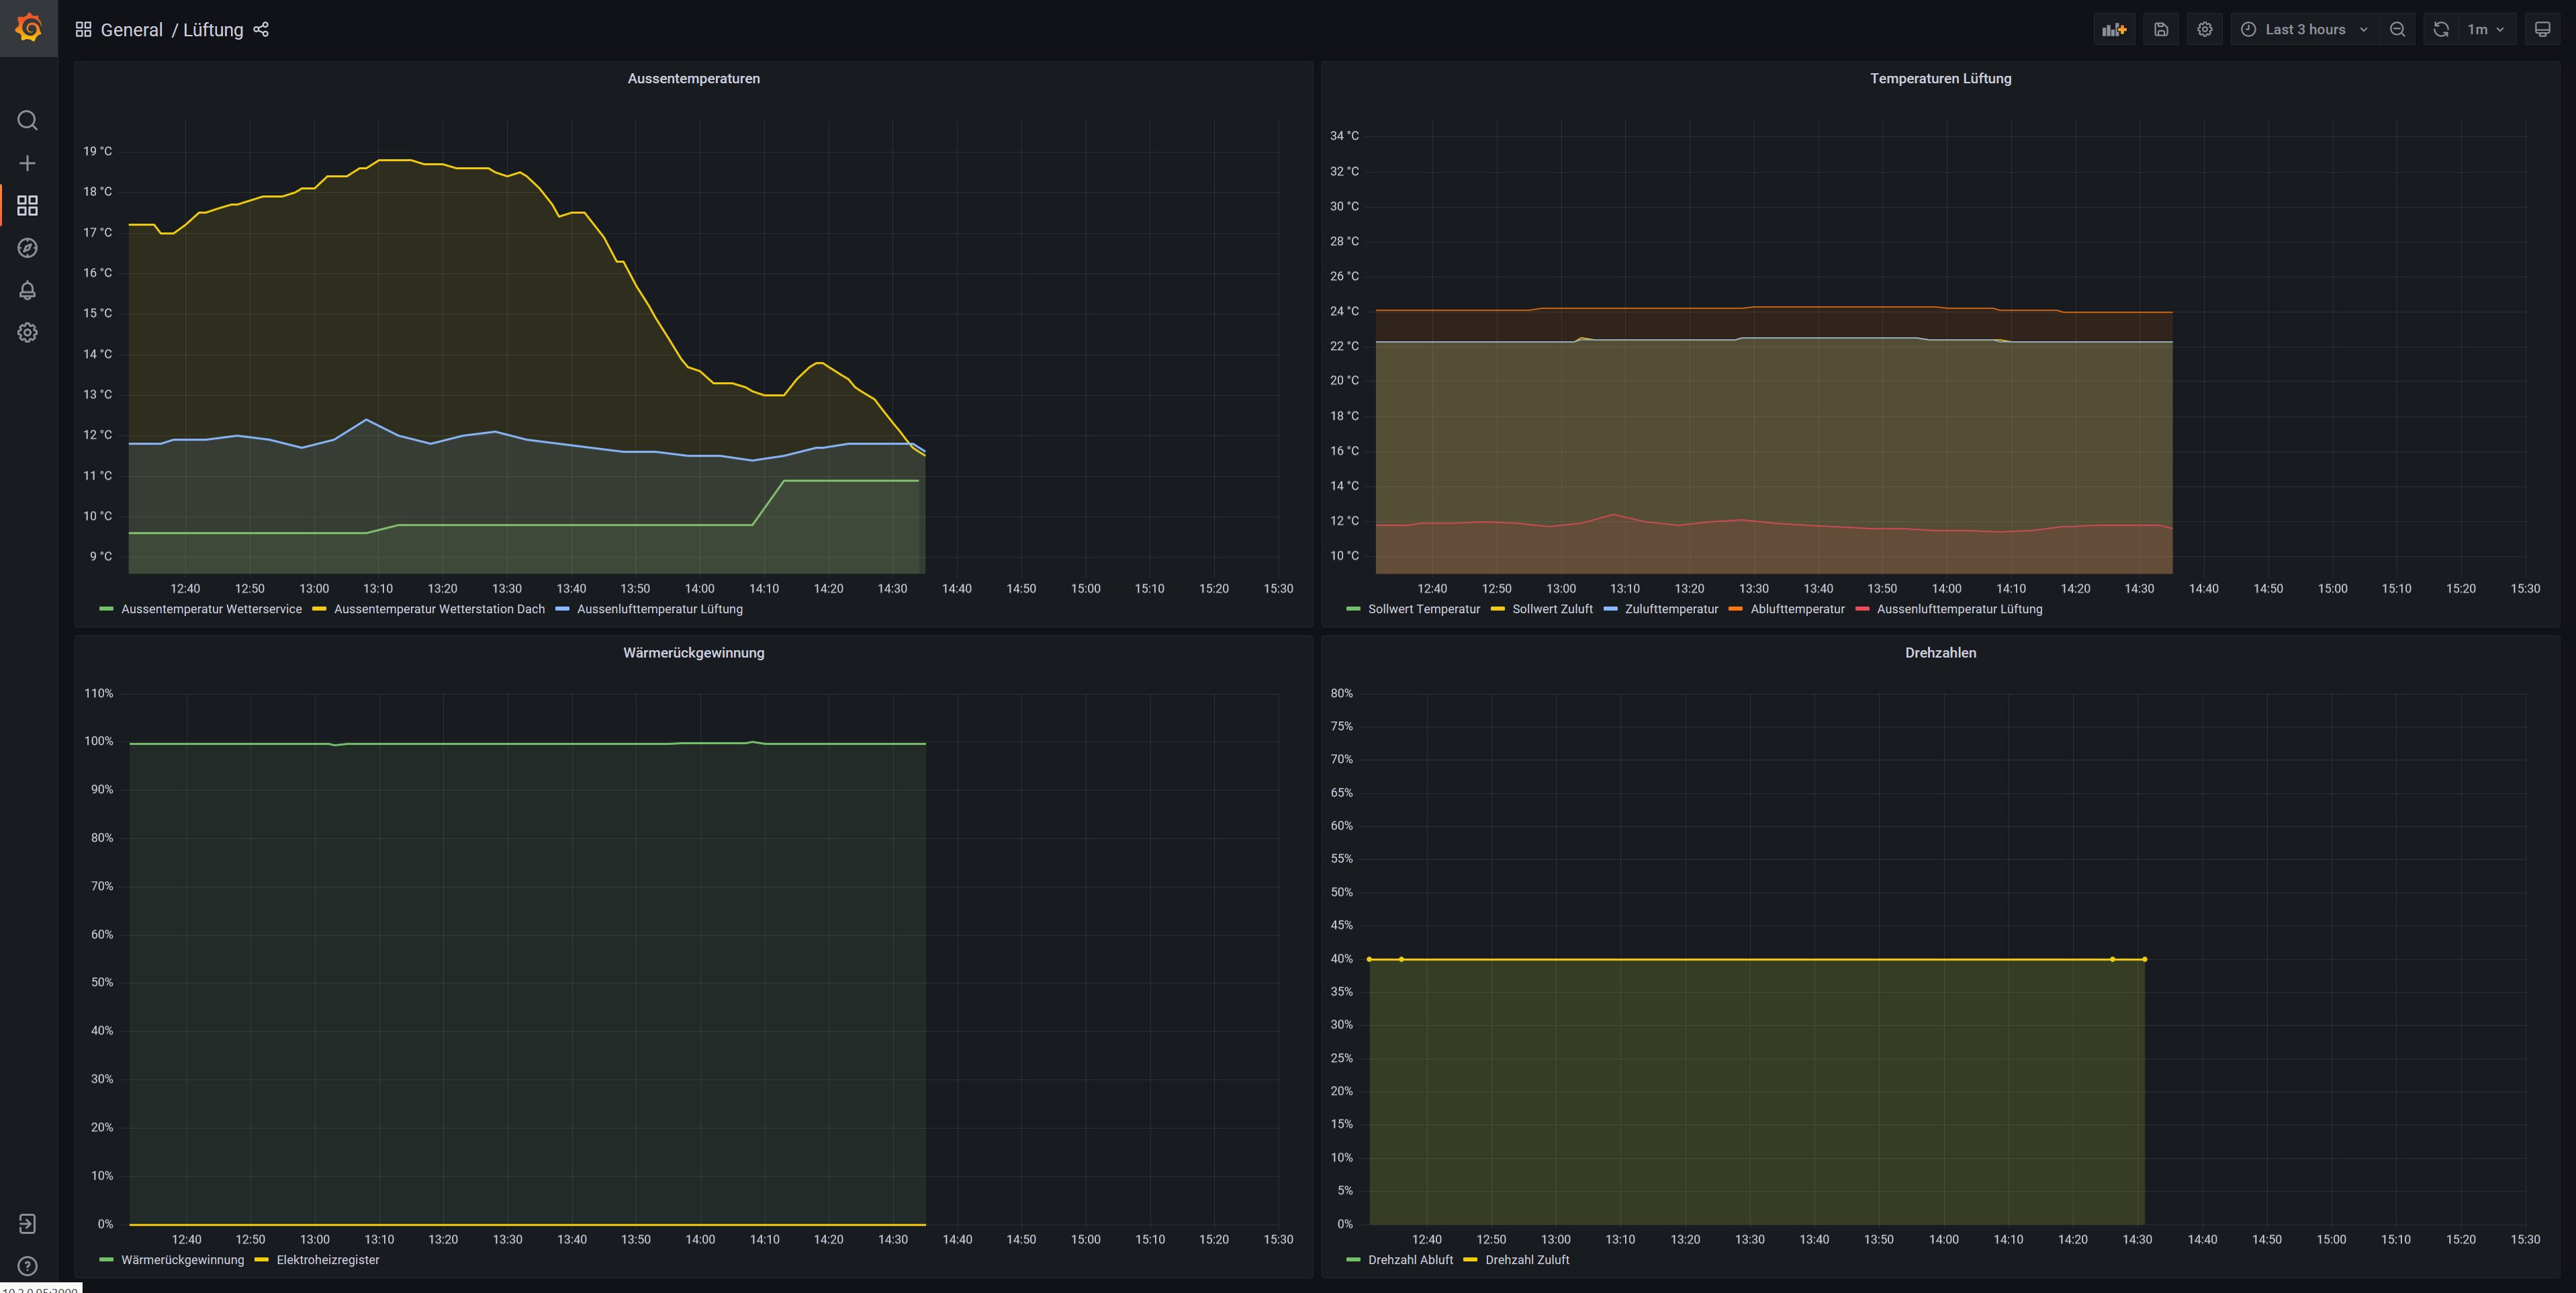Click the last data point on Drehzahlen line
The height and width of the screenshot is (1293, 2576).
click(2144, 959)
